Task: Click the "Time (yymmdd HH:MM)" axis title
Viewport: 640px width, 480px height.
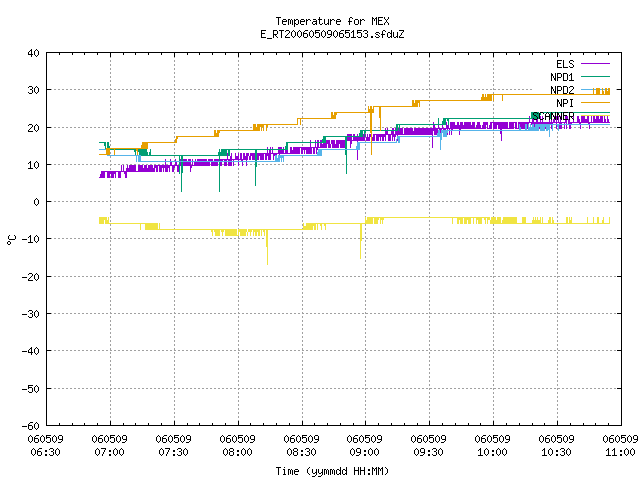Action: 332,471
